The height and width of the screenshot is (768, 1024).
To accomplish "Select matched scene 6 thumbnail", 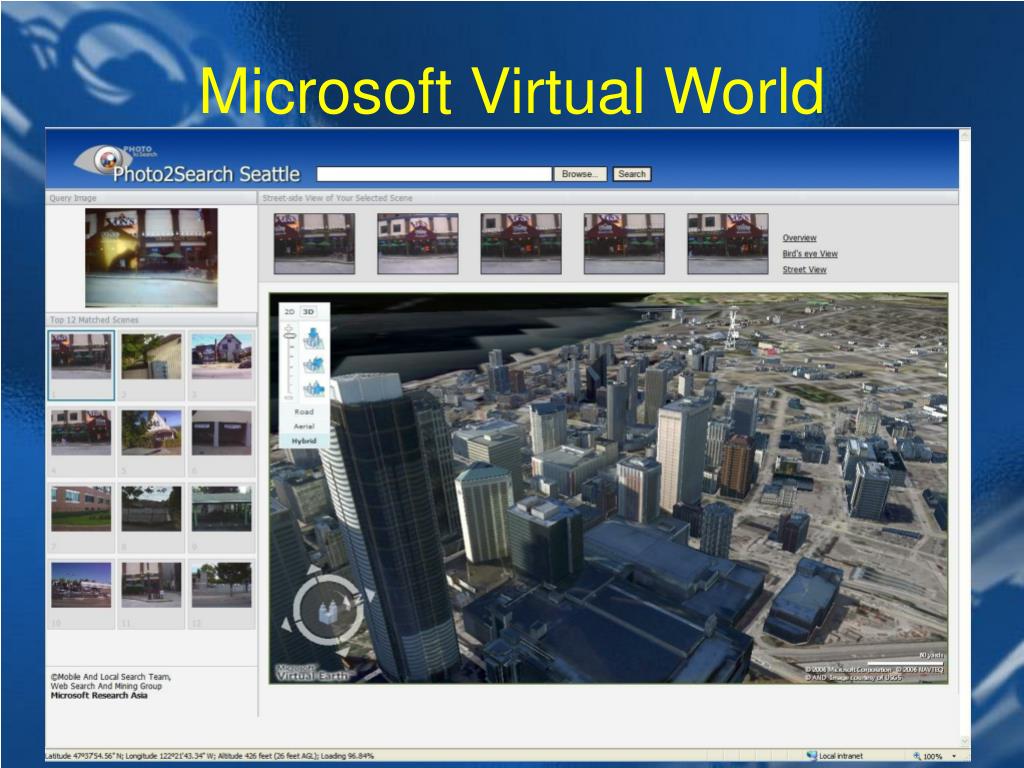I will 221,432.
